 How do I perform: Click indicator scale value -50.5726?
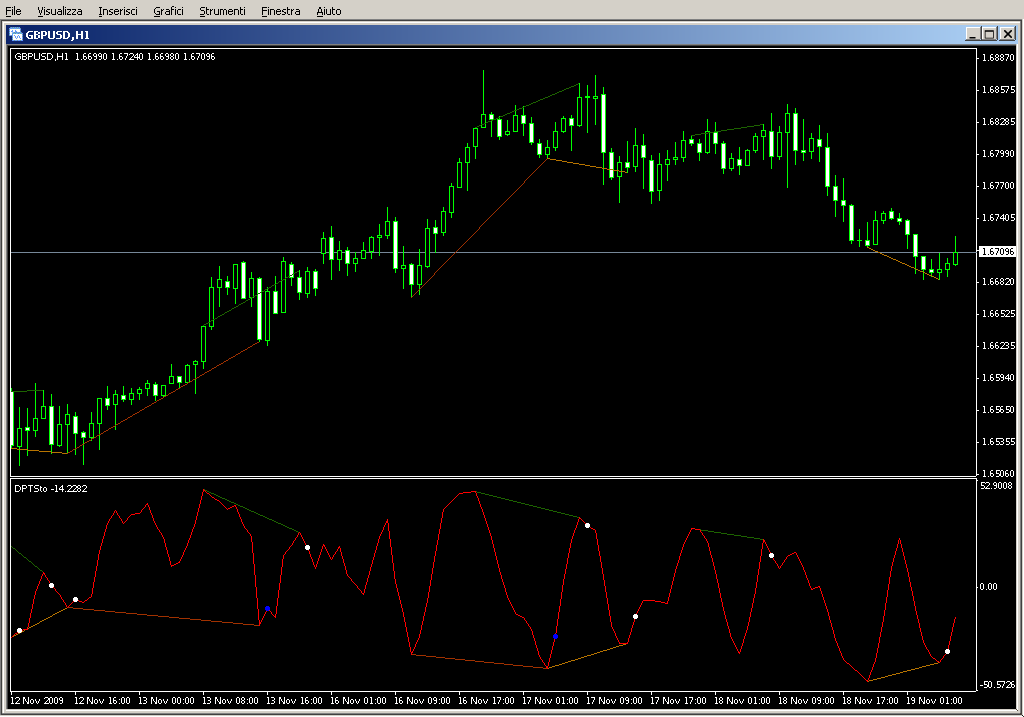click(997, 684)
